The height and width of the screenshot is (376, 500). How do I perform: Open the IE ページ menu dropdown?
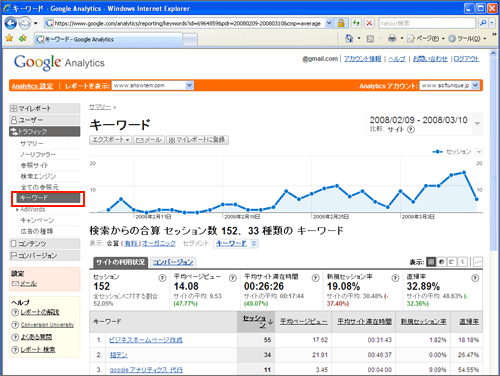[x=426, y=39]
